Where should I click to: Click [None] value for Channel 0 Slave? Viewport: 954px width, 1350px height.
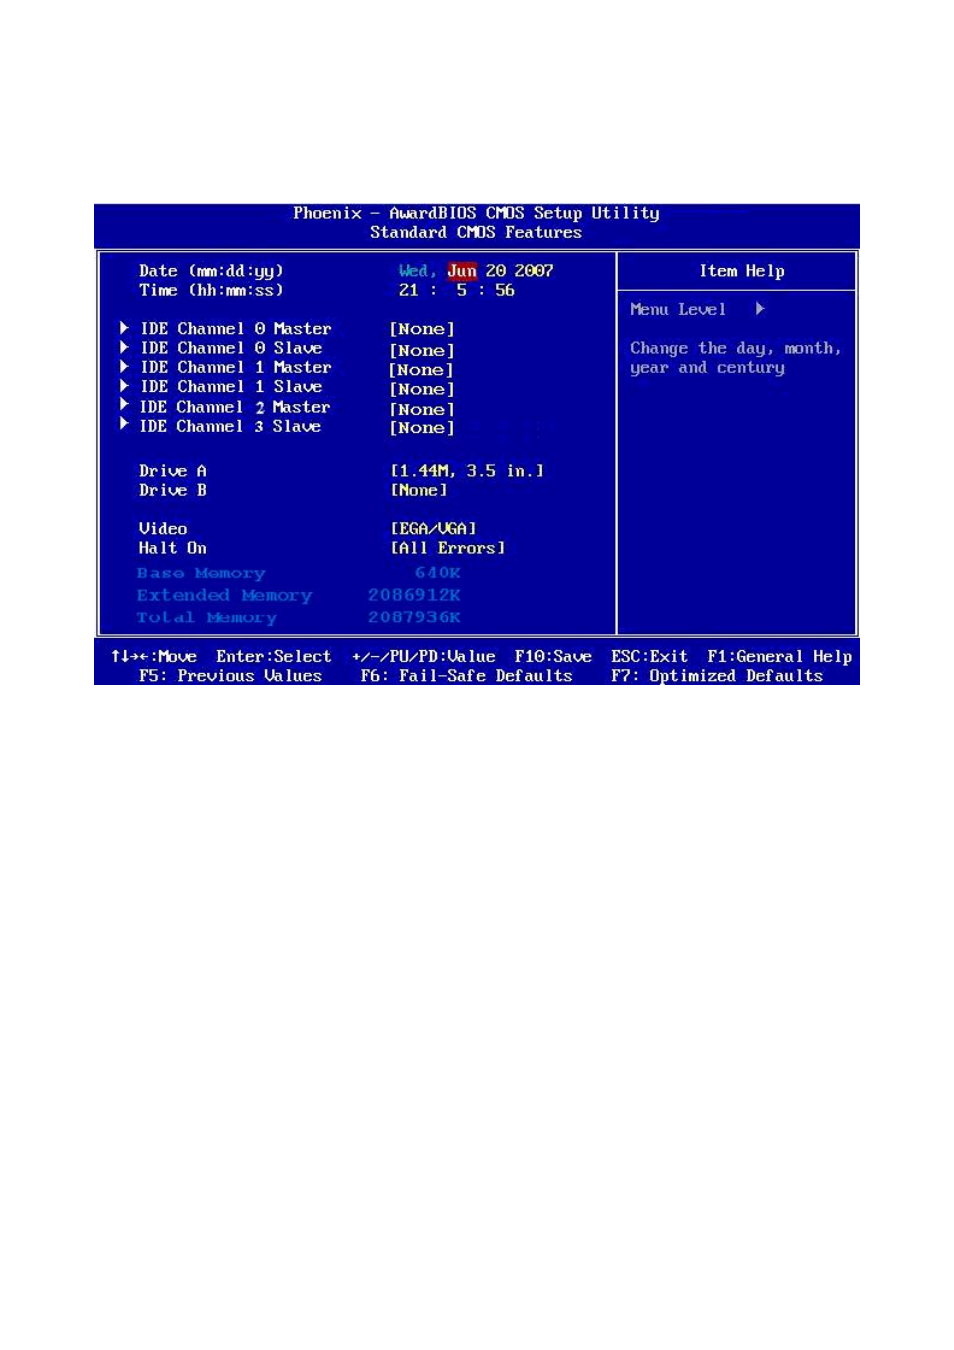tap(422, 351)
